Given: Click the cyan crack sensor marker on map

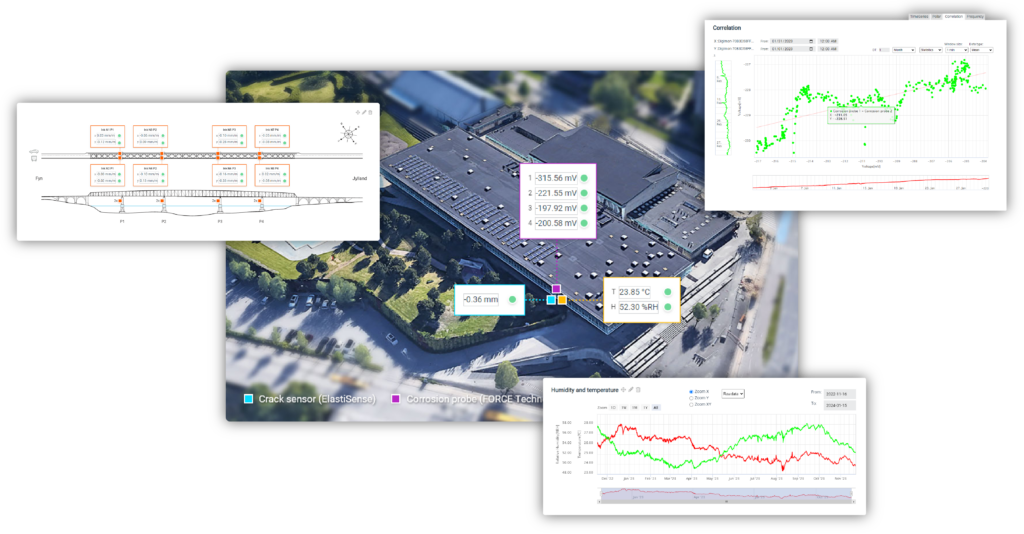Looking at the screenshot, I should coord(551,299).
